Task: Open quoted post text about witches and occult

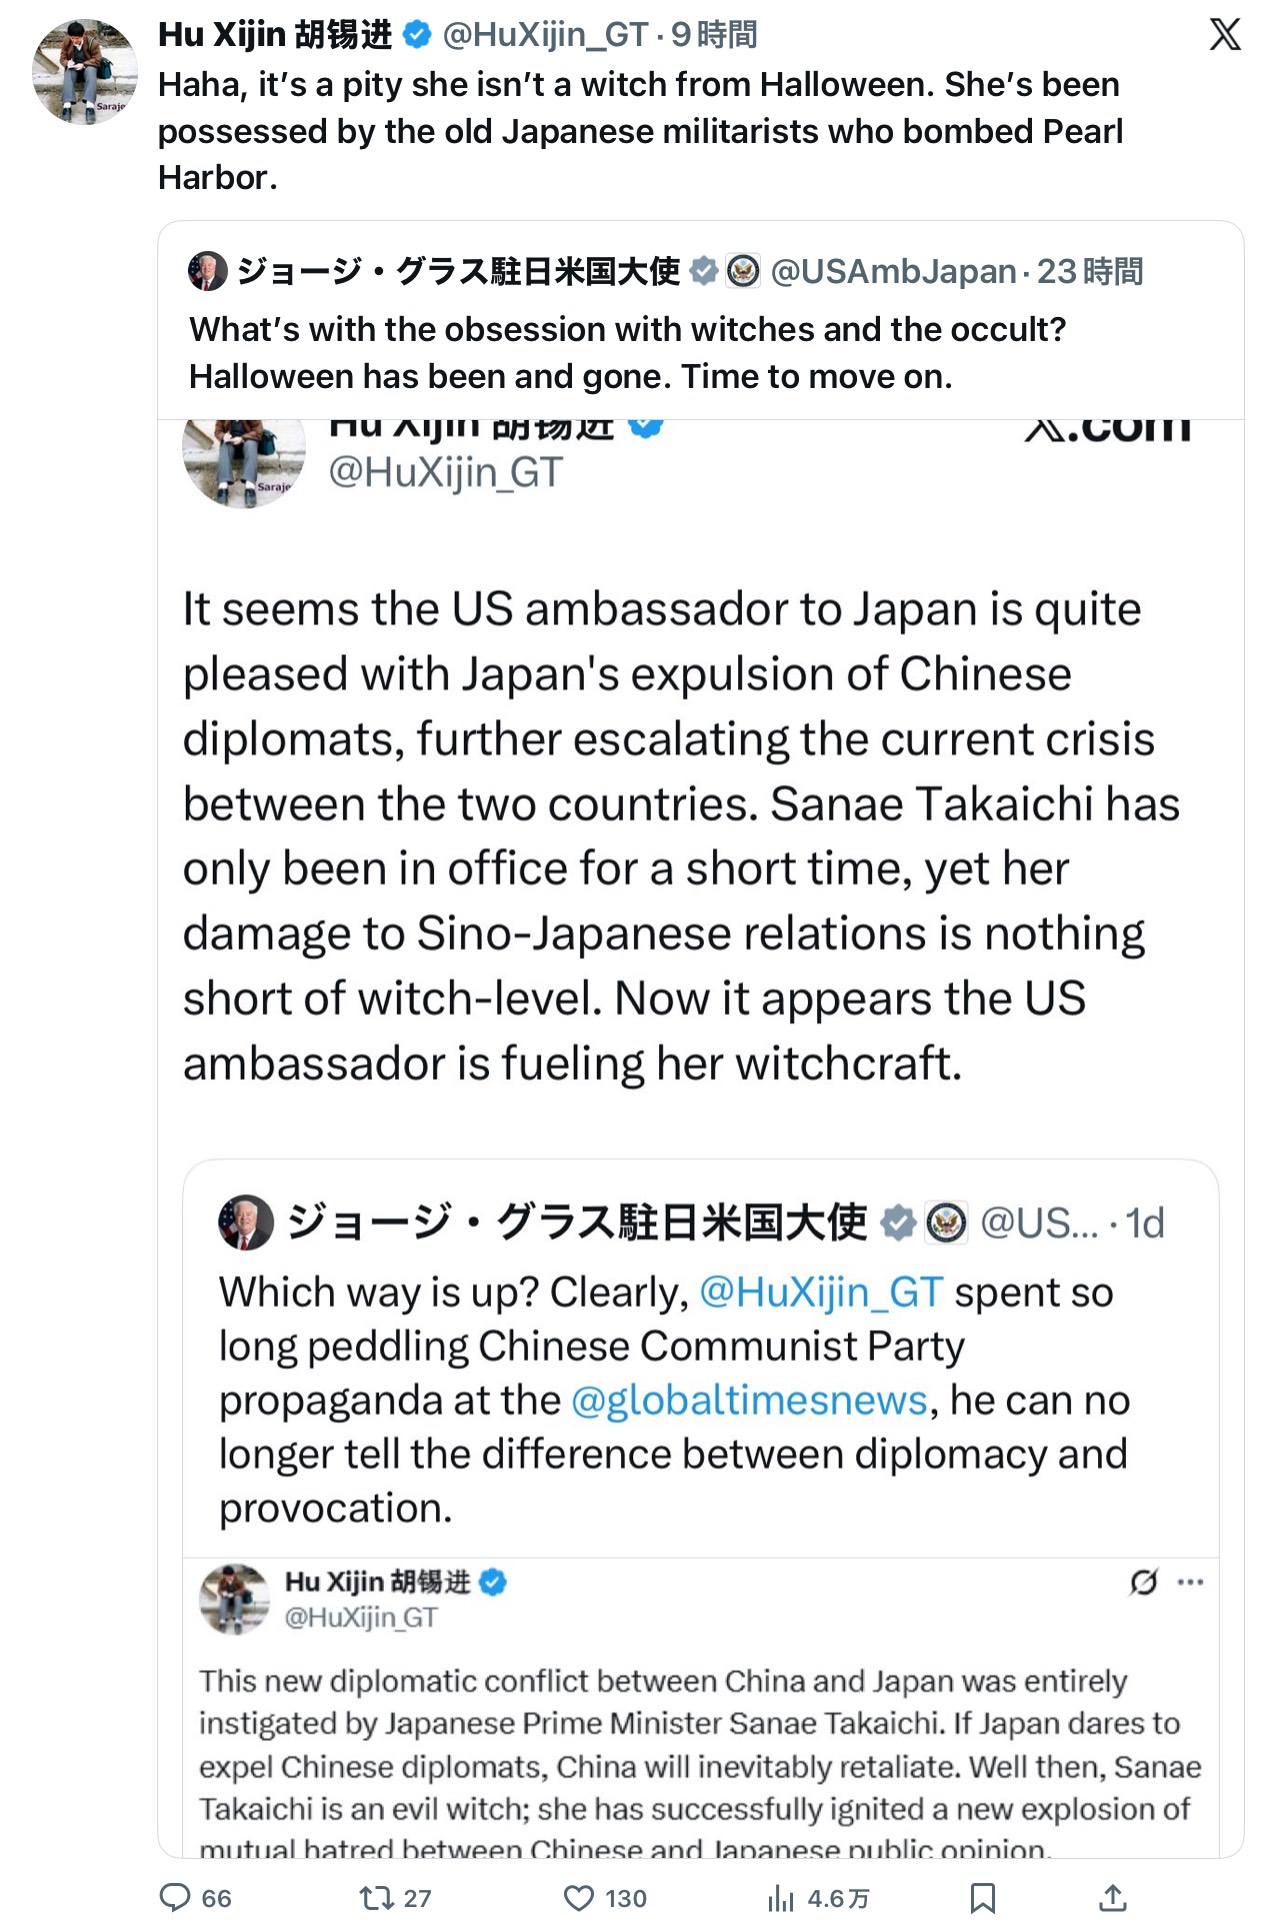Action: click(627, 352)
